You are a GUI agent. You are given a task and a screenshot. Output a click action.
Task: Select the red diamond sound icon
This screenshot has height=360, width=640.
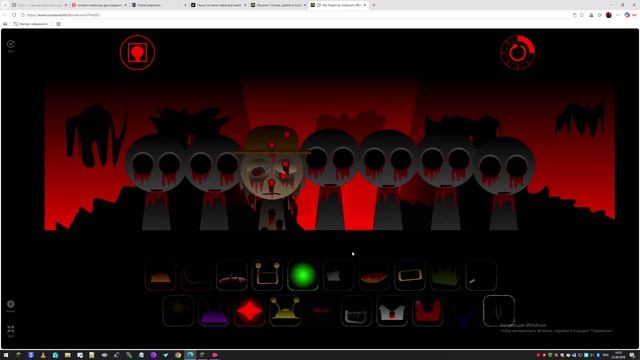click(249, 311)
